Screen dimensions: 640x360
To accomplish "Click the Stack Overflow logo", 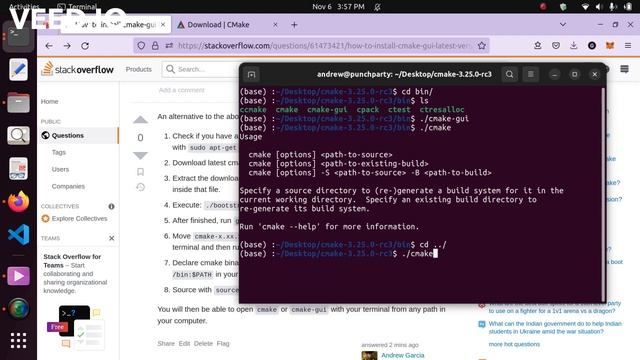I will tap(78, 69).
